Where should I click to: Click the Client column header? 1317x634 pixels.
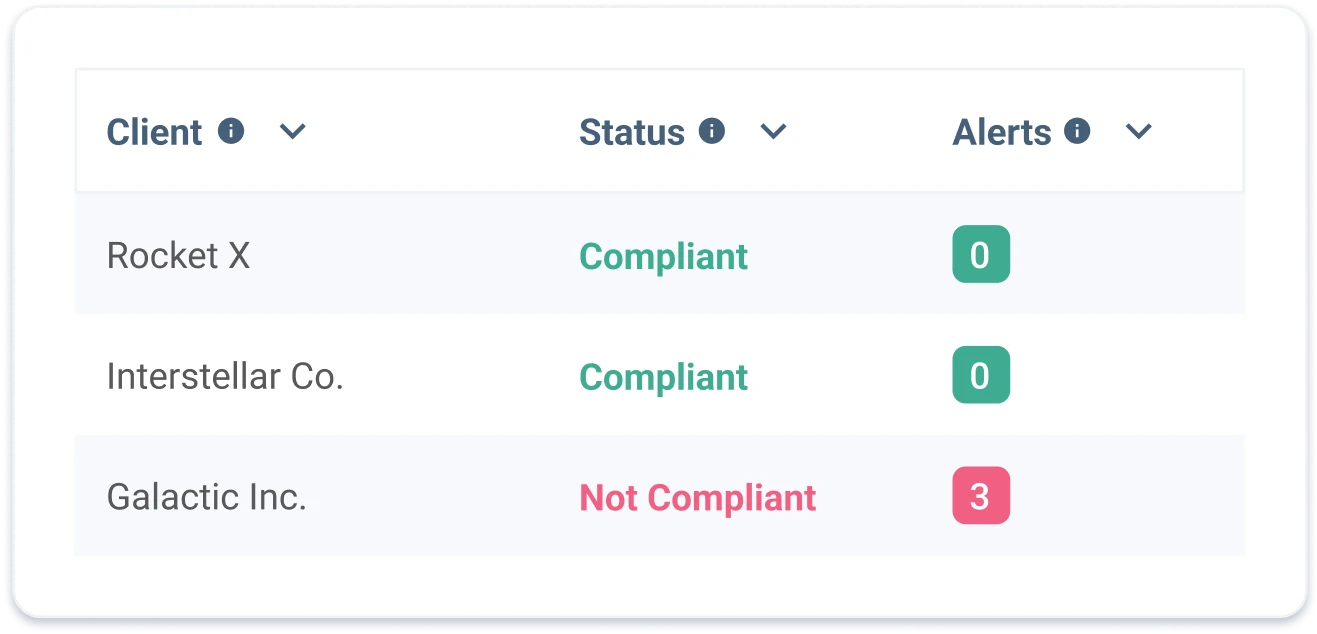pyautogui.click(x=154, y=131)
